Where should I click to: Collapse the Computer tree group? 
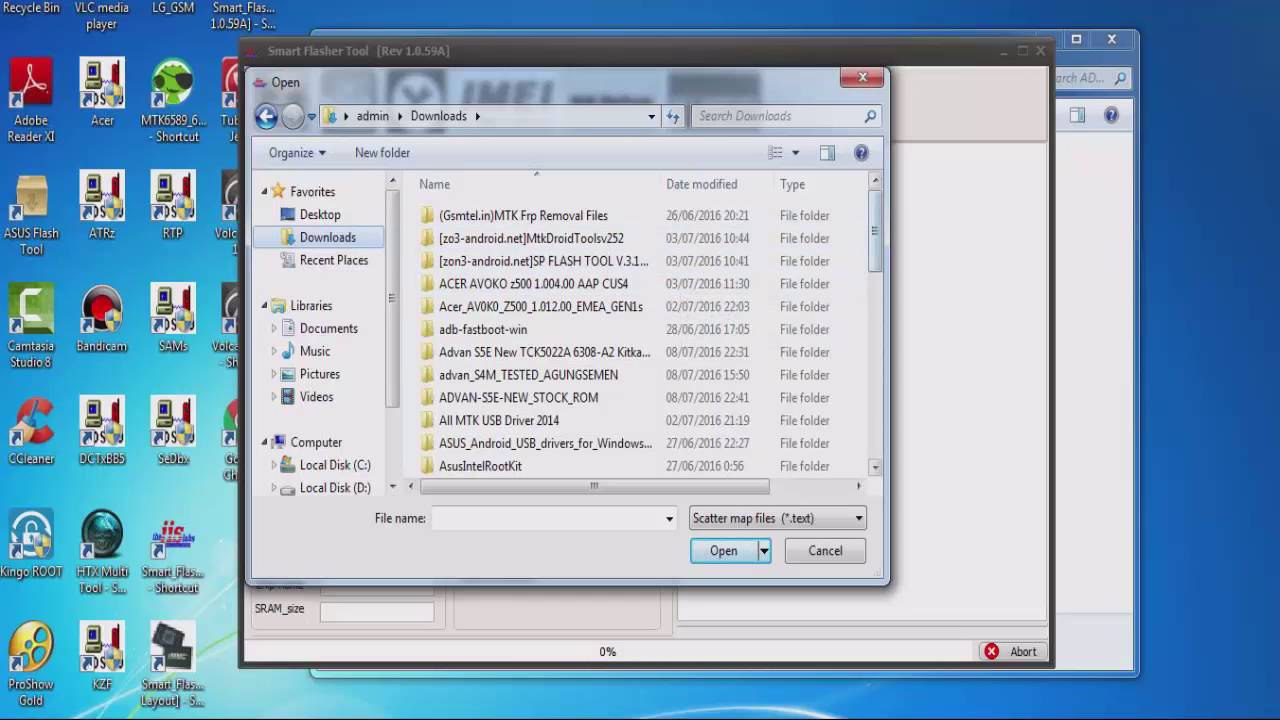click(266, 442)
